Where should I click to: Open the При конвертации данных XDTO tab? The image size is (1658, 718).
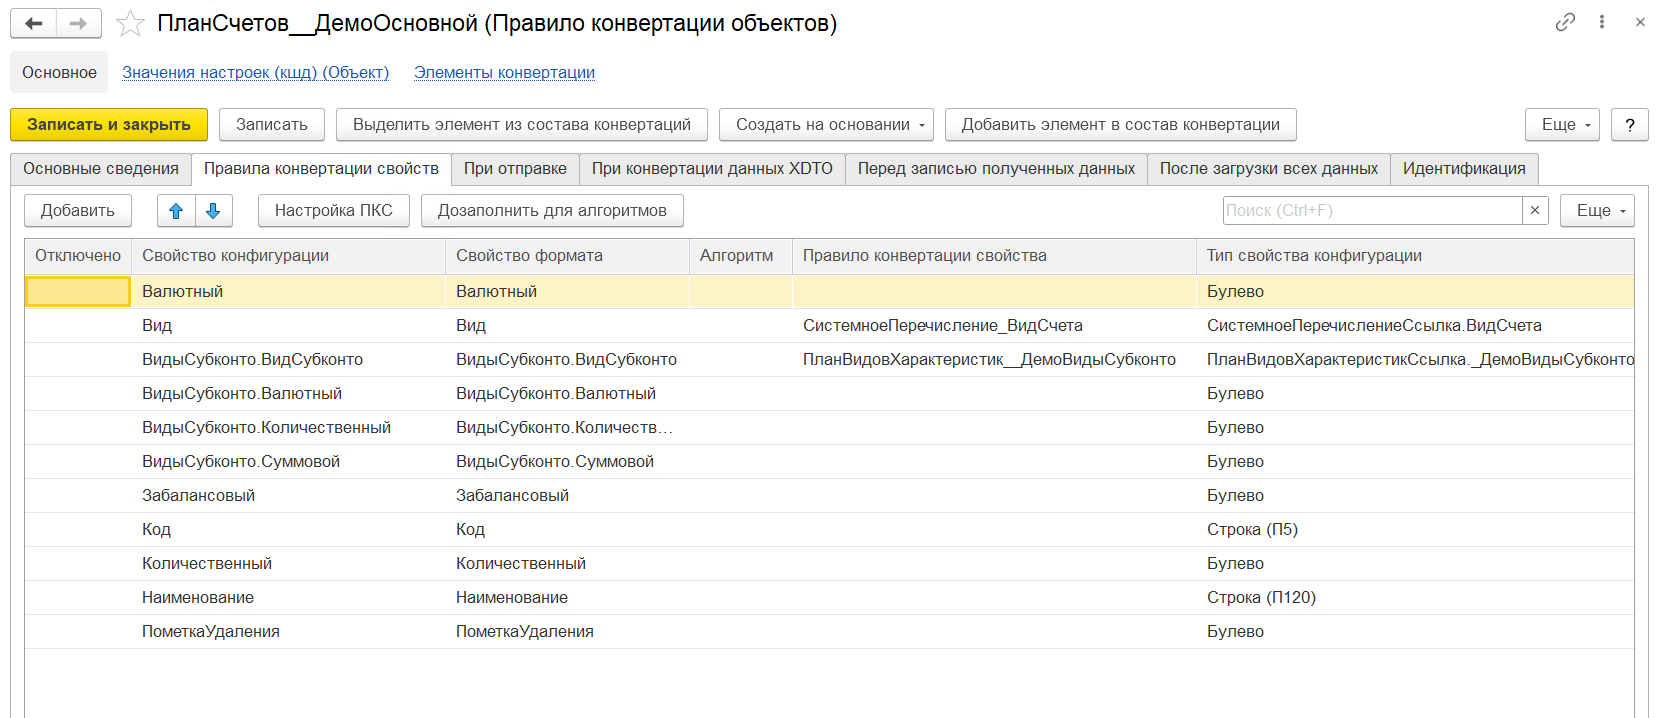click(x=712, y=169)
